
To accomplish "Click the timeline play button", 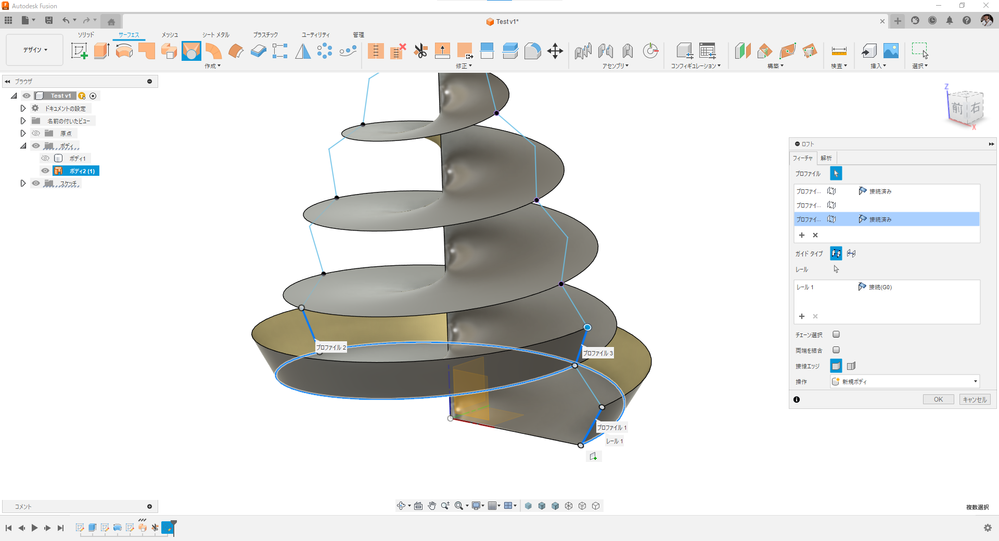I will coord(34,528).
